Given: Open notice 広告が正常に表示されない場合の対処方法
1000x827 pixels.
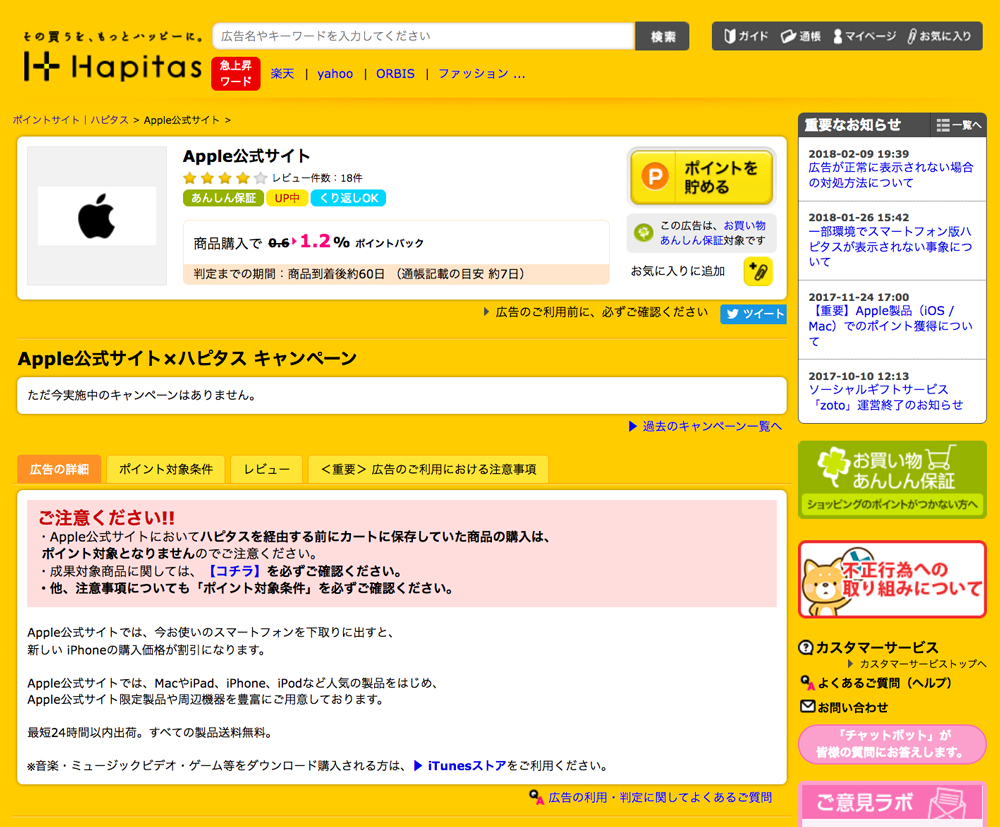Looking at the screenshot, I should point(891,175).
